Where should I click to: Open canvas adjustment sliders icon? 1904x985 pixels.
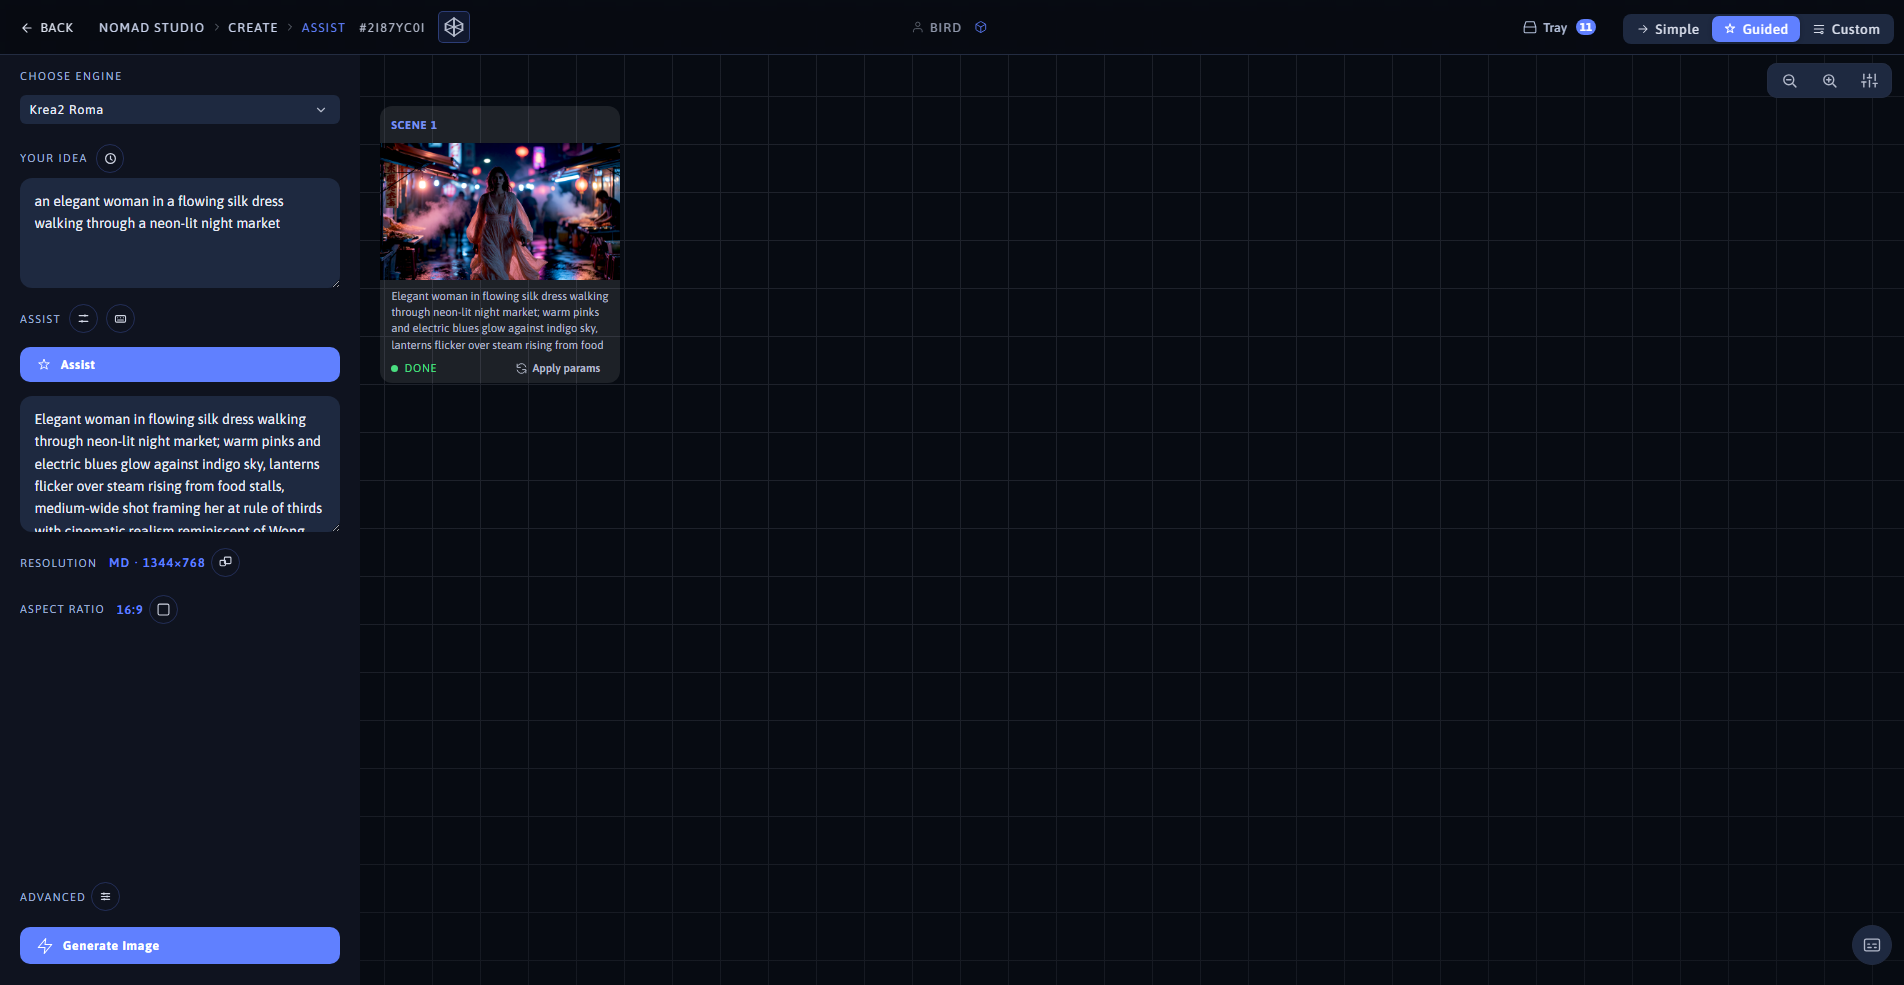1870,81
